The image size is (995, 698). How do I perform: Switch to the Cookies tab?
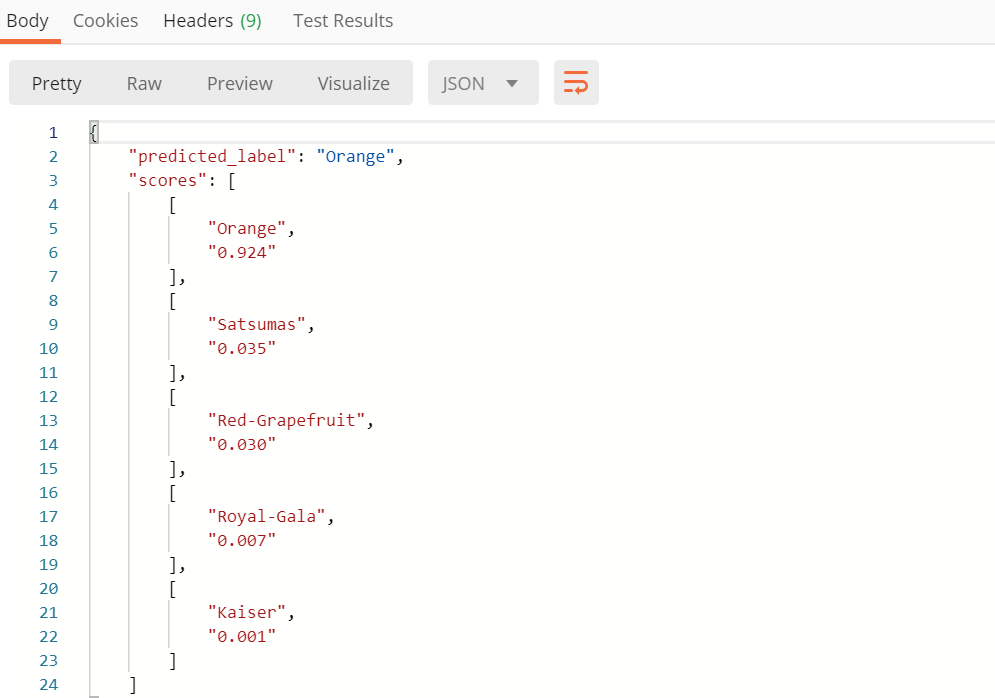coord(105,20)
